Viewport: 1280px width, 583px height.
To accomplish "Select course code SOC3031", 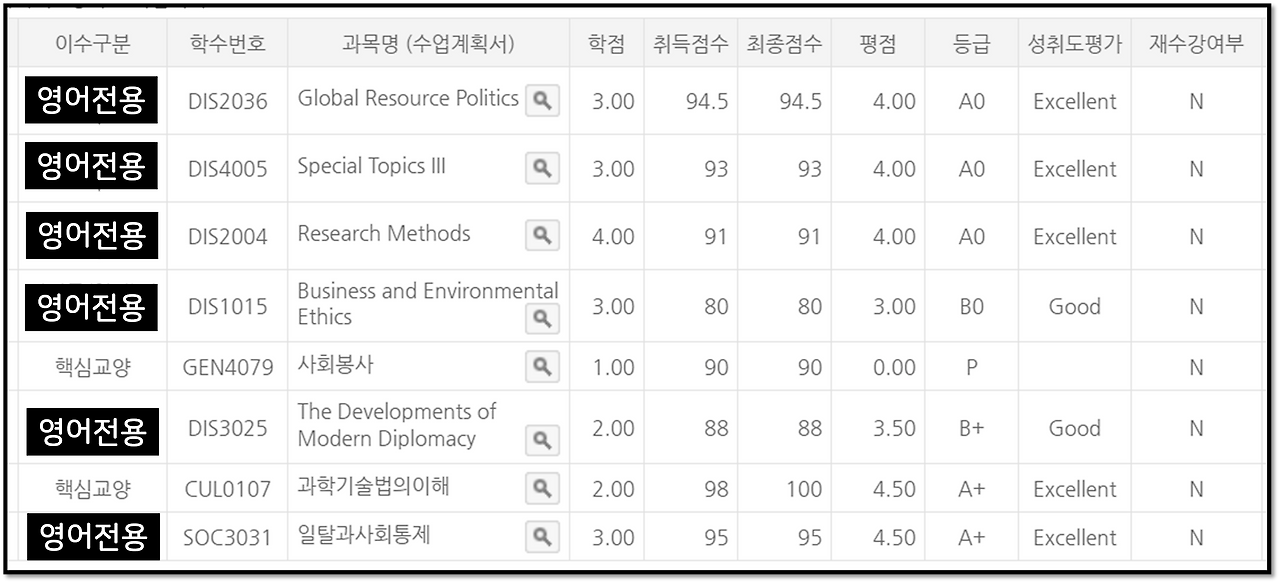I will (227, 538).
